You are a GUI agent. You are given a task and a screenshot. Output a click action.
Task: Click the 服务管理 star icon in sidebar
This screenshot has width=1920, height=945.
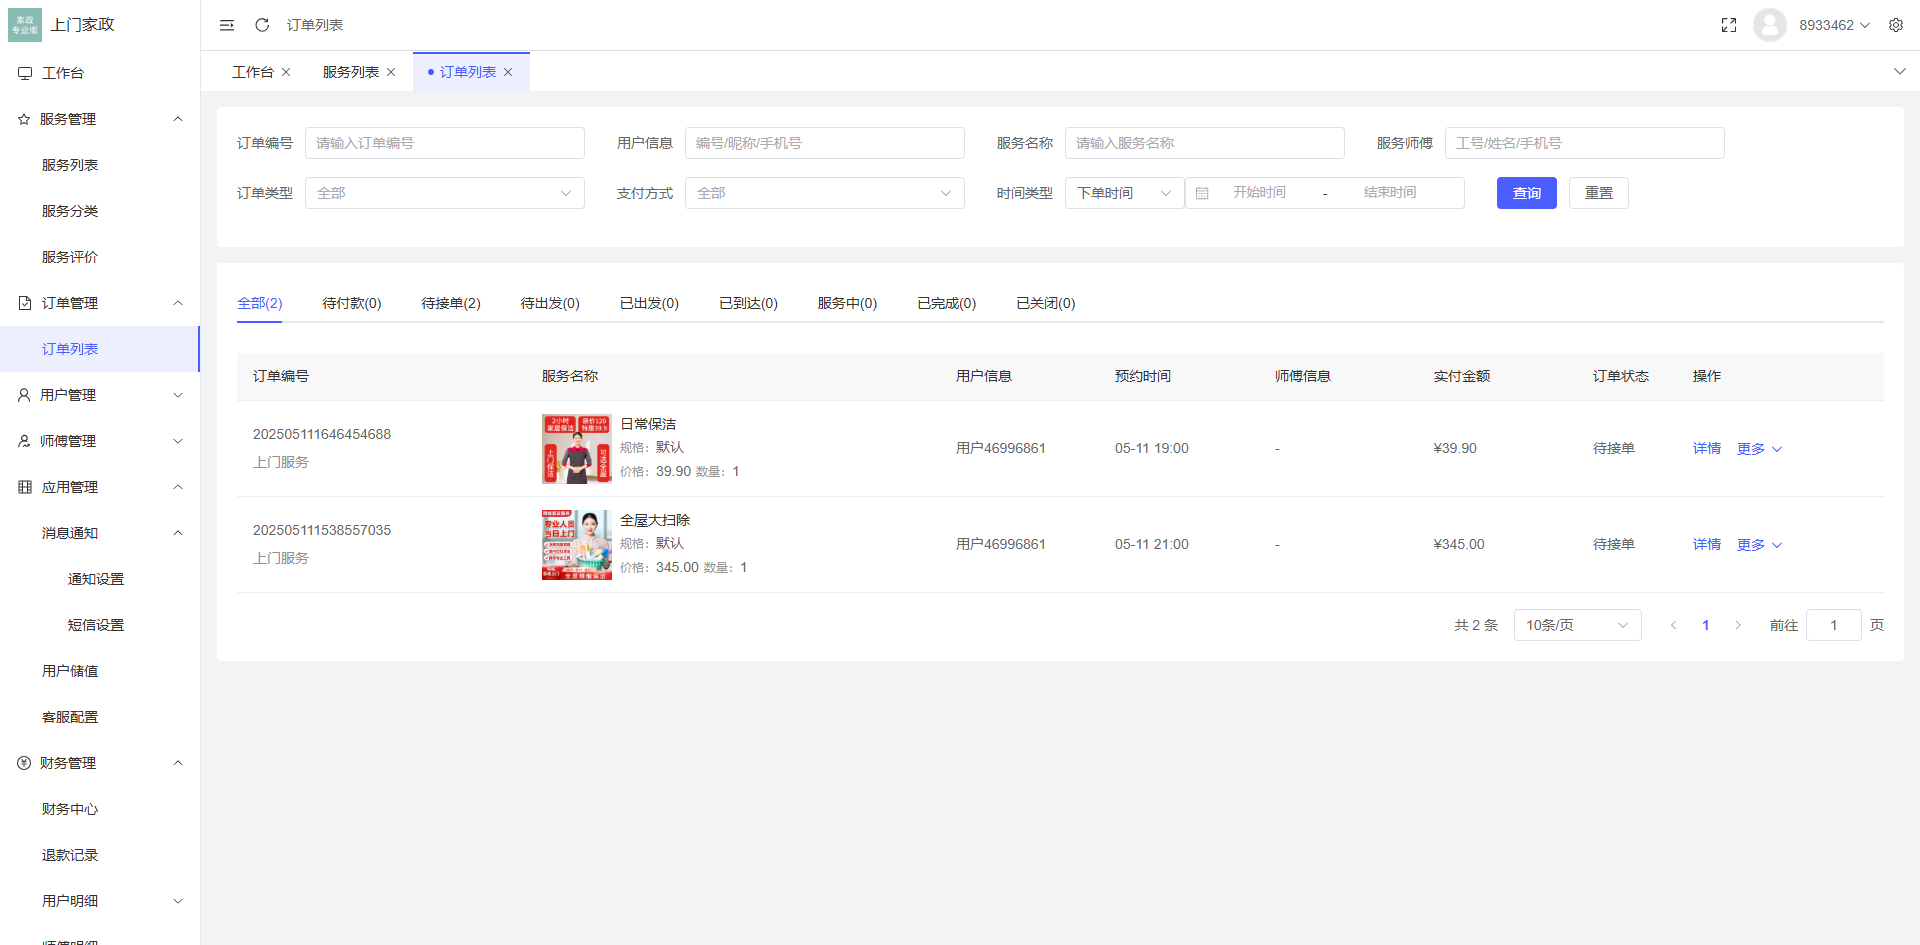pos(24,118)
